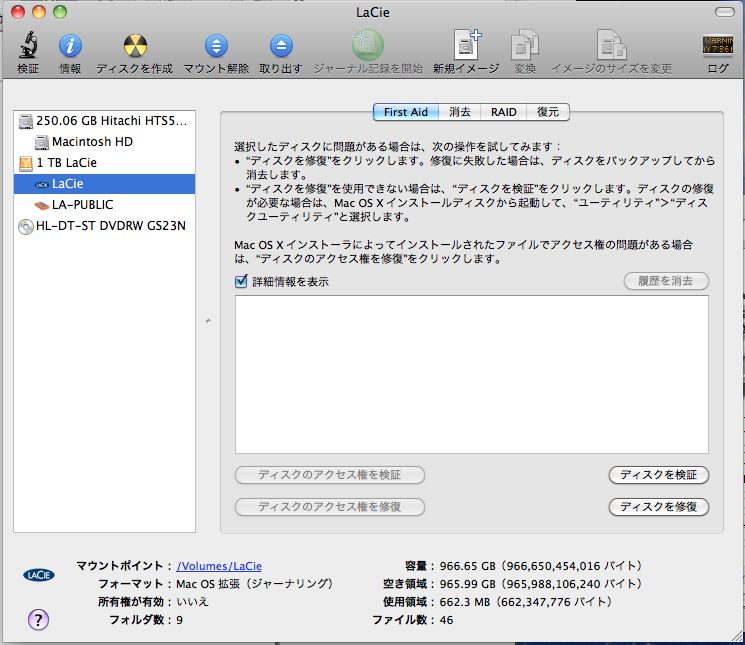This screenshot has height=645, width=745.
Task: Click the イメージのサイズを変更 toolbar icon
Action: 611,45
